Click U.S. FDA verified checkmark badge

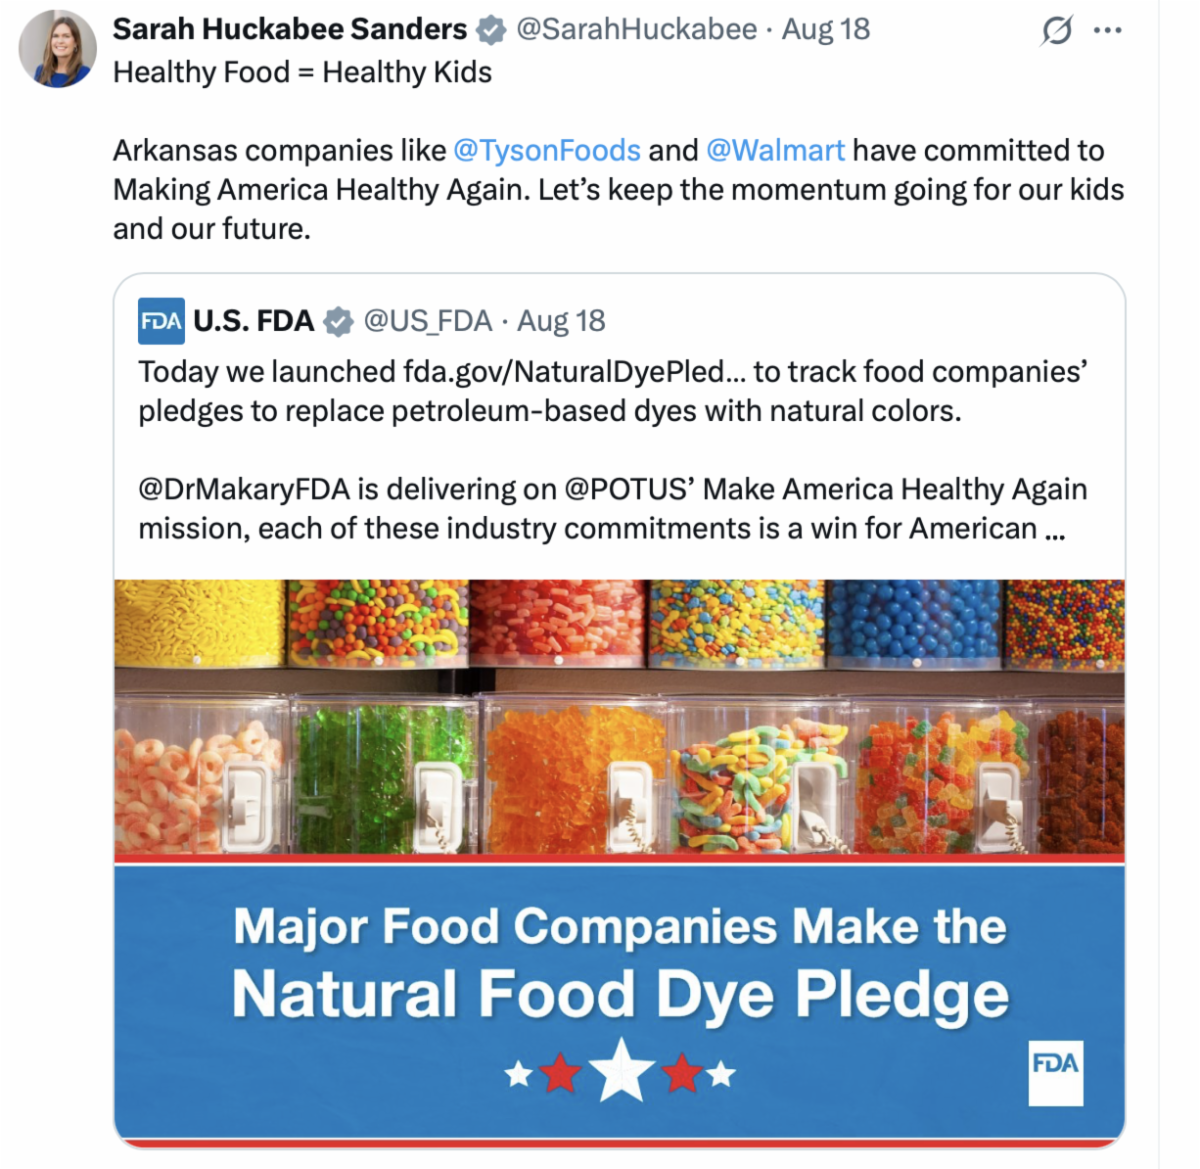tap(339, 321)
